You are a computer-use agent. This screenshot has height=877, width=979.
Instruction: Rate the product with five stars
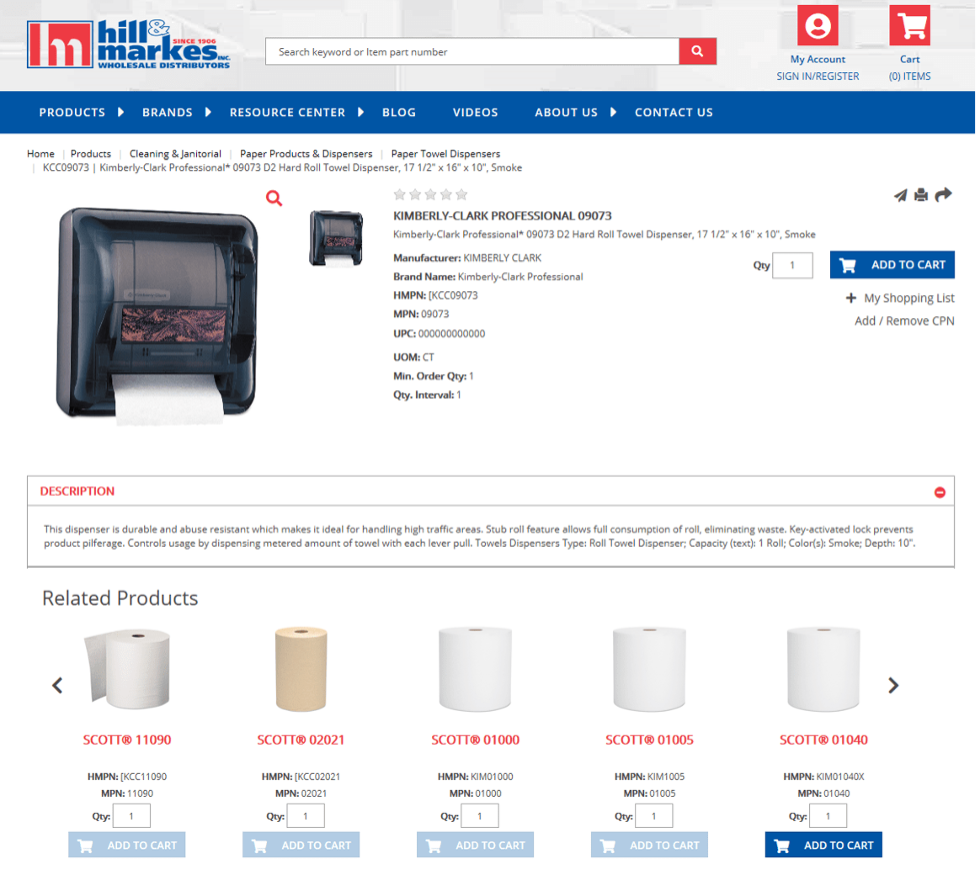[463, 195]
